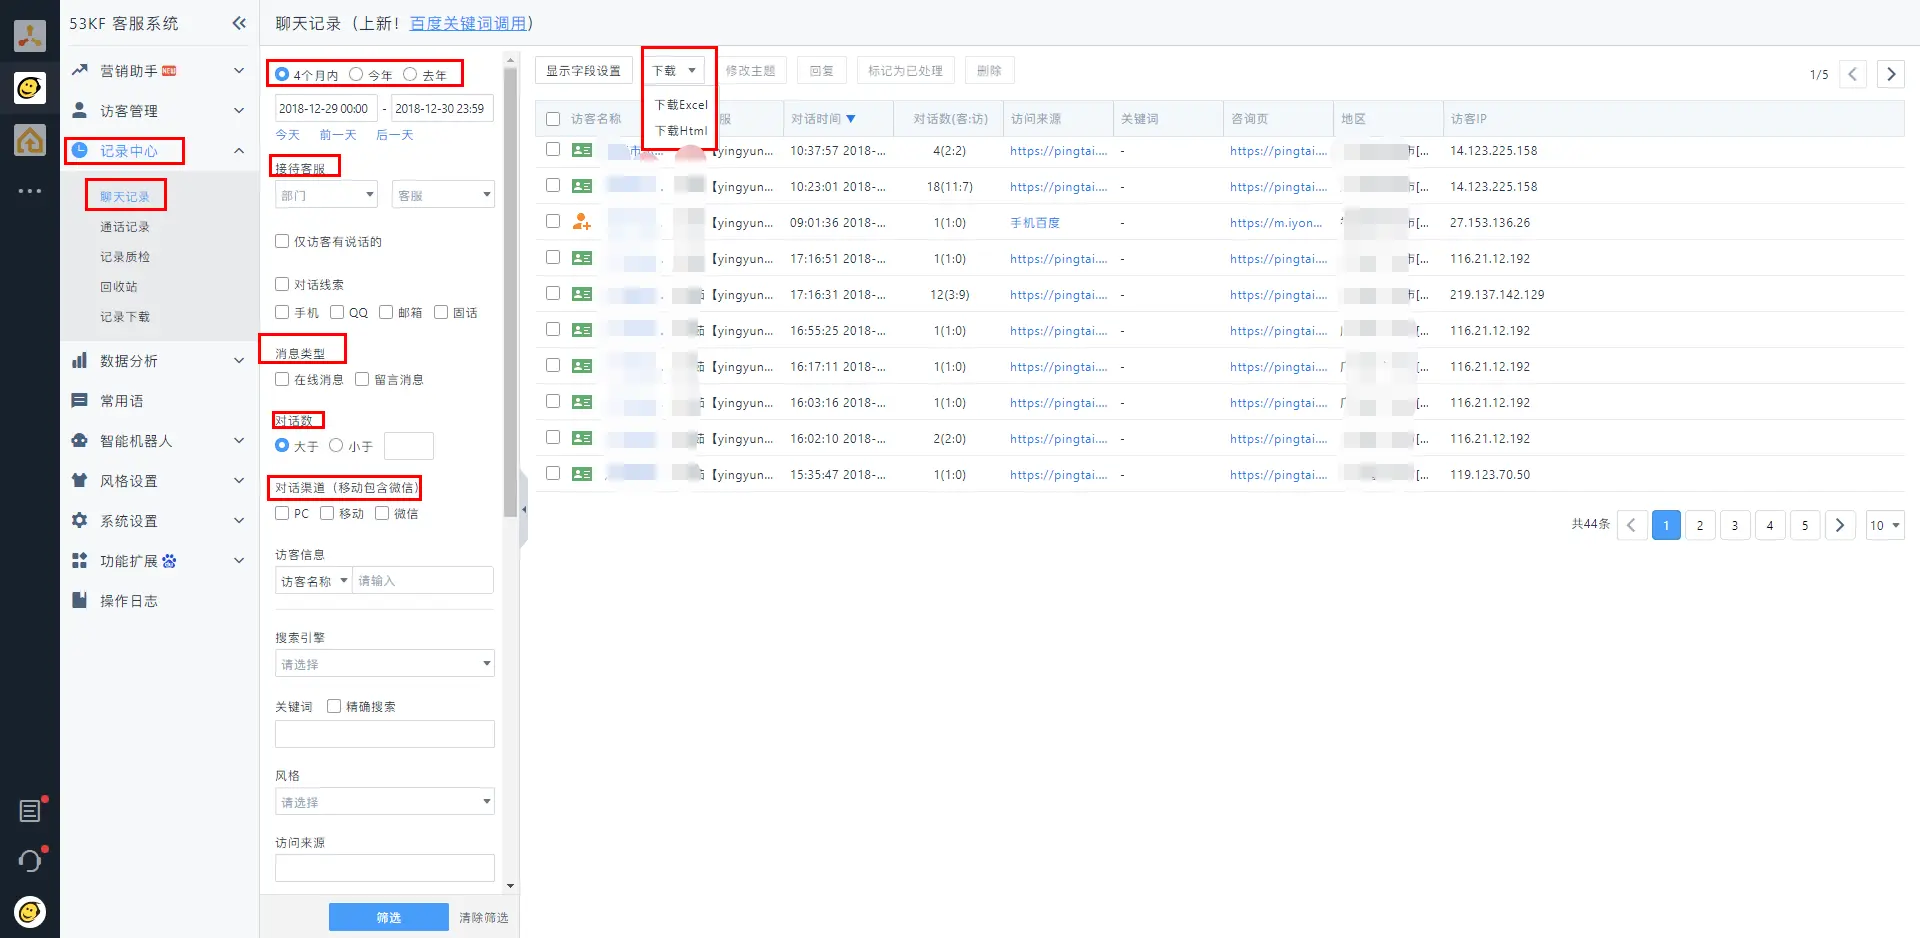Check the 微信 channel checkbox
The height and width of the screenshot is (938, 1920).
pyautogui.click(x=382, y=513)
